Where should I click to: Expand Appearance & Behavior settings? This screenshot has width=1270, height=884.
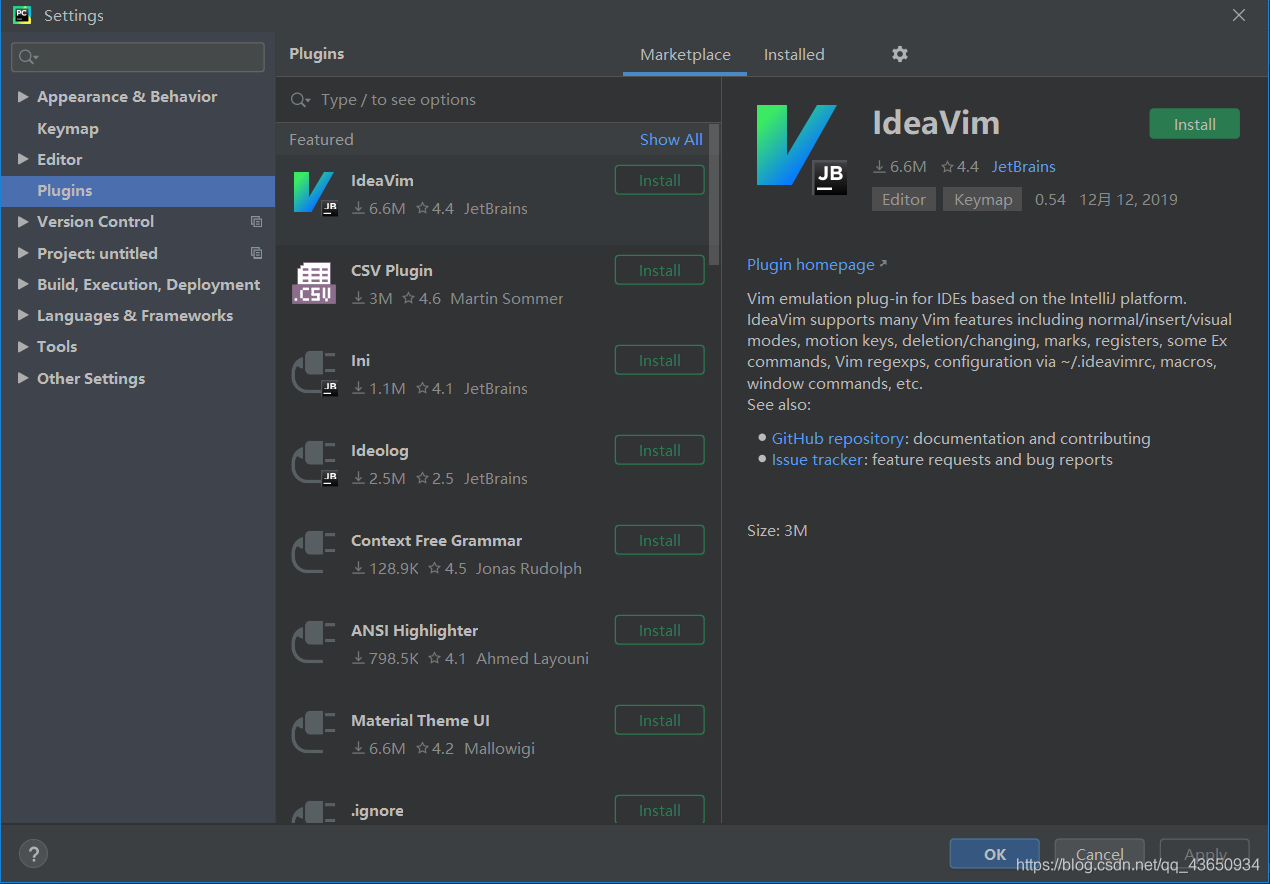pos(23,97)
